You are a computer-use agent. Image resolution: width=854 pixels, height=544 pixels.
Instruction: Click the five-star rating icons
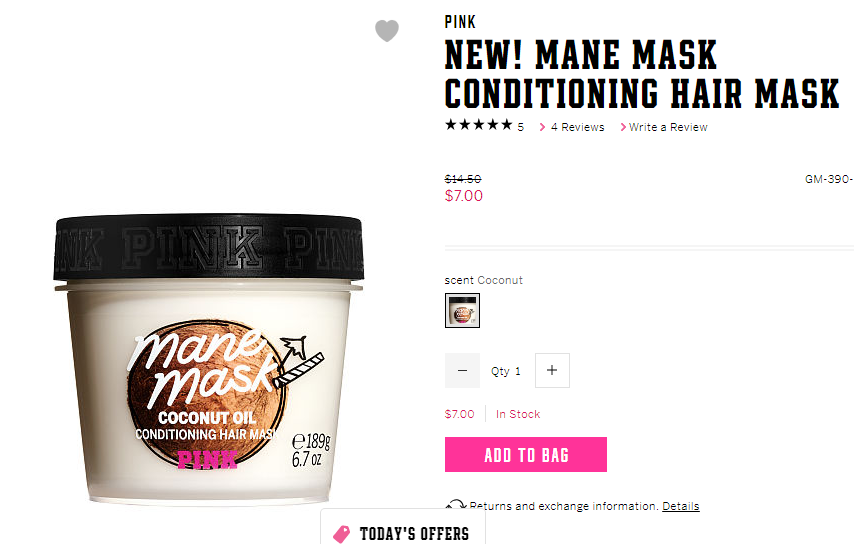tap(479, 125)
